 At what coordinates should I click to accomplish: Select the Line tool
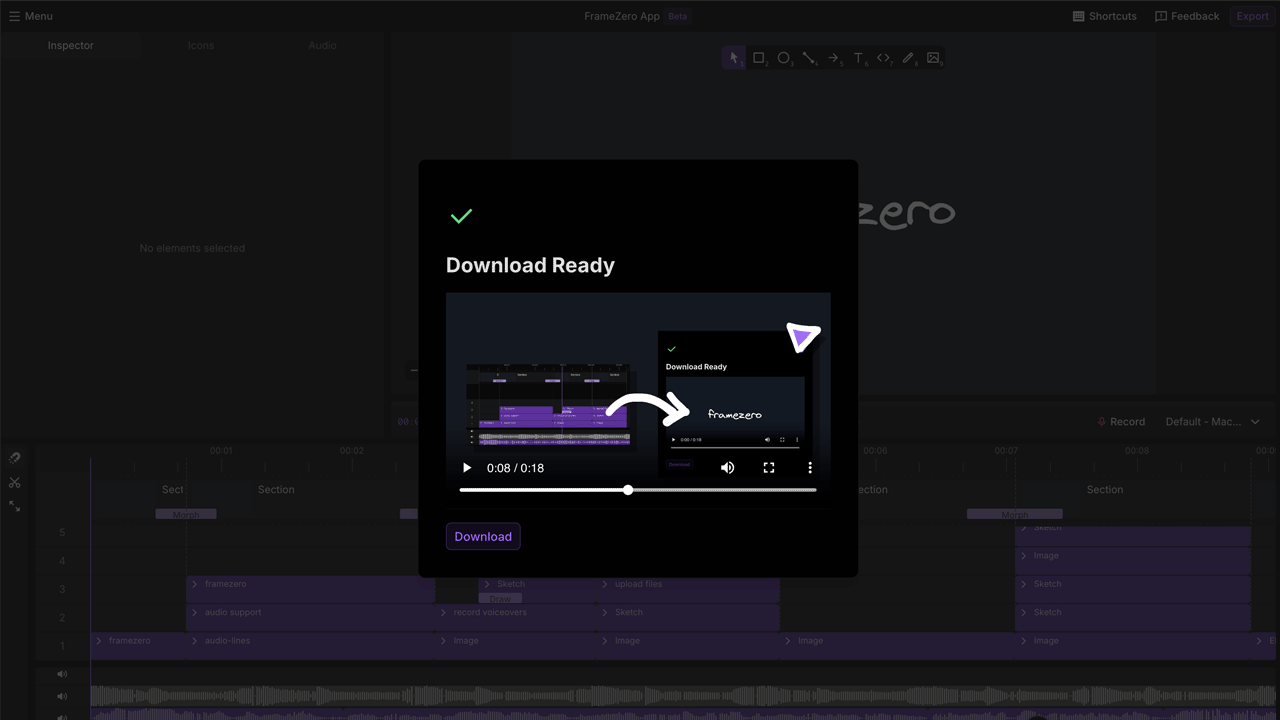tap(809, 58)
